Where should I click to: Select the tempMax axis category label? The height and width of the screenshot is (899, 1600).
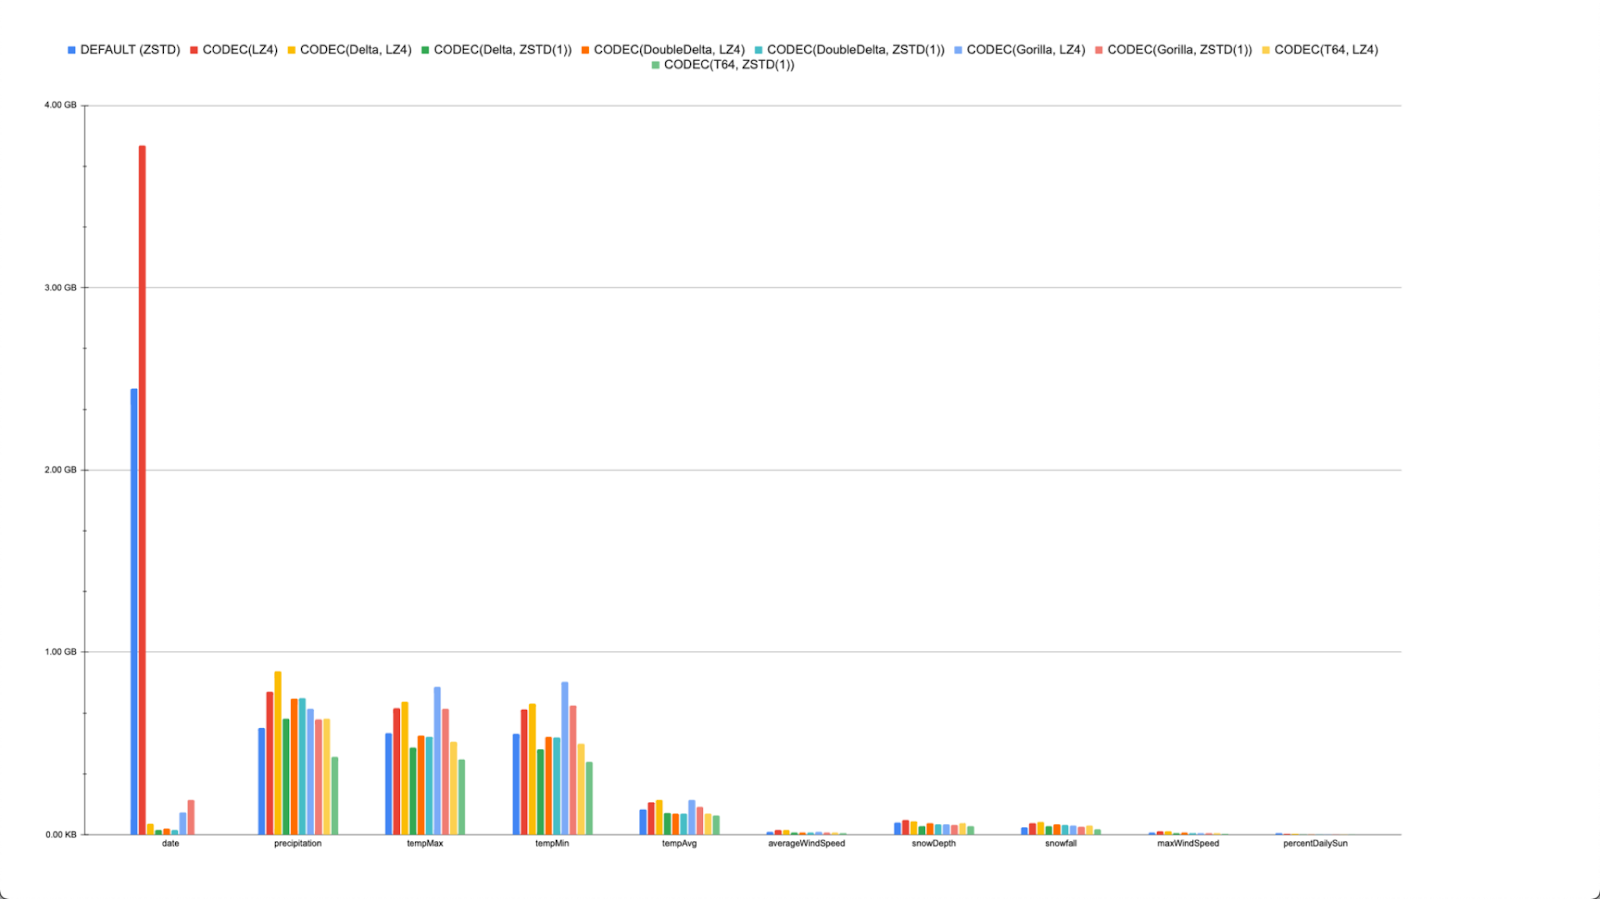[x=425, y=843]
